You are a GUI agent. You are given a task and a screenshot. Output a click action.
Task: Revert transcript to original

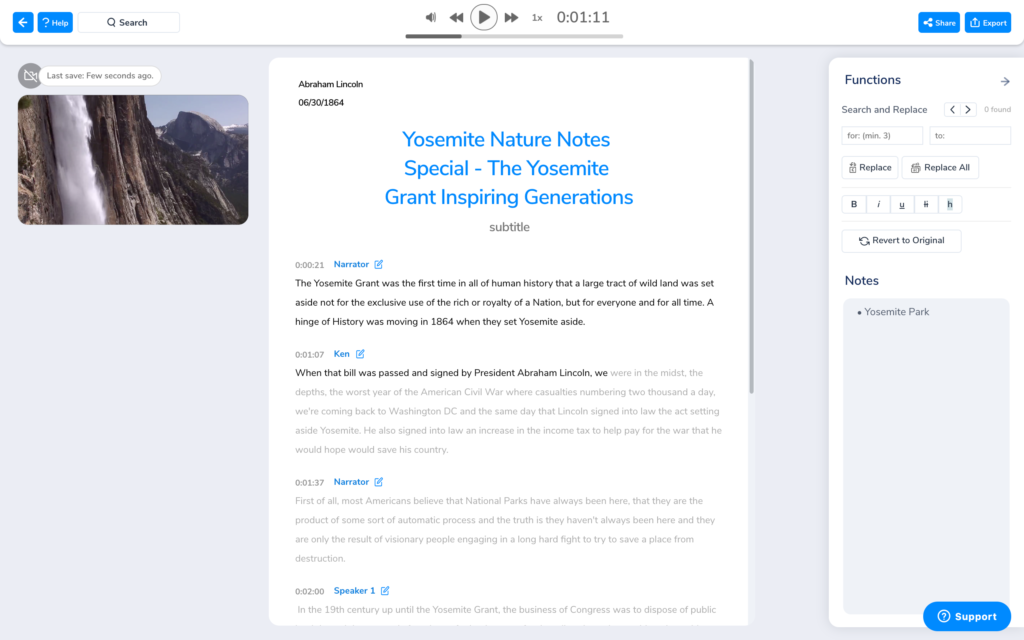pyautogui.click(x=901, y=240)
